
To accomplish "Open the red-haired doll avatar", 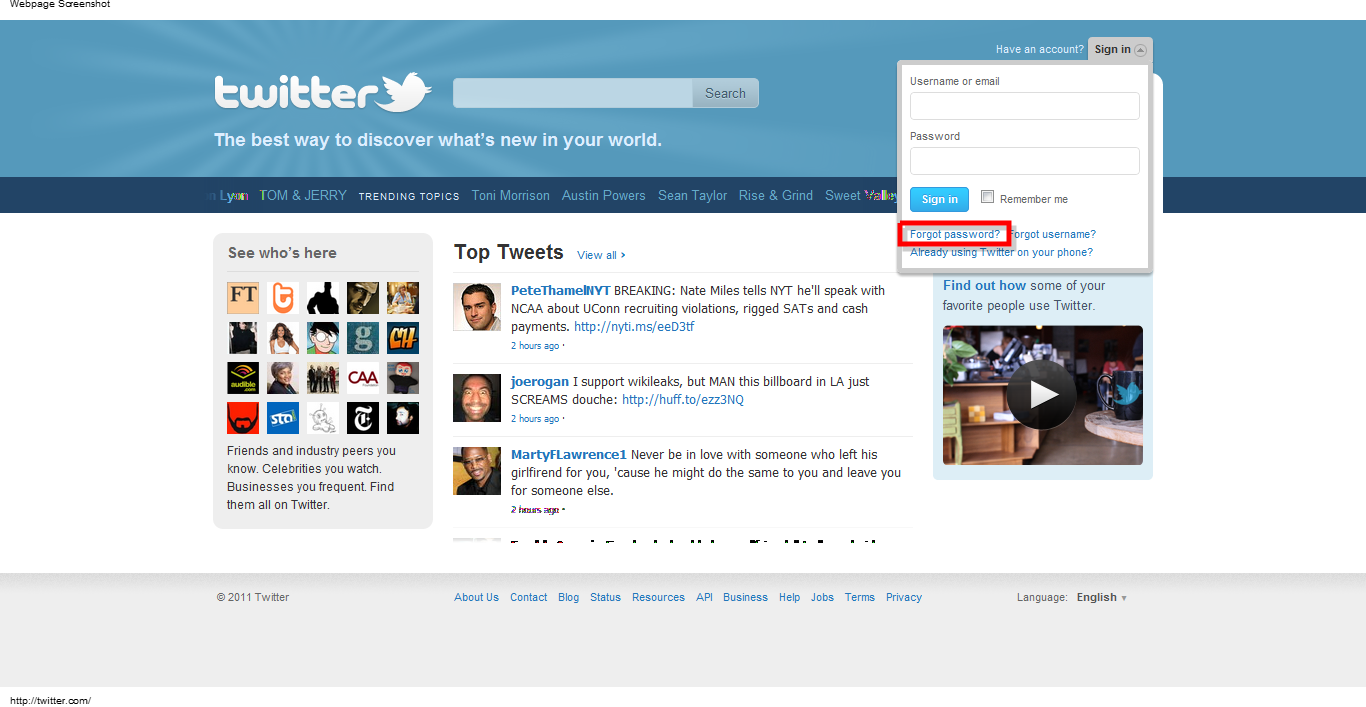I will pyautogui.click(x=403, y=378).
